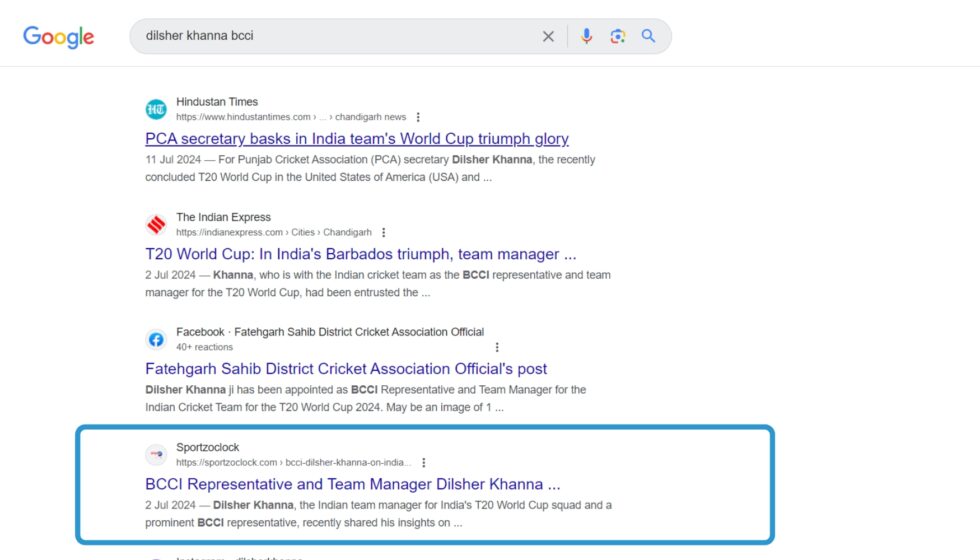Open more options for Hindustan Times result
The width and height of the screenshot is (980, 560).
pyautogui.click(x=418, y=117)
